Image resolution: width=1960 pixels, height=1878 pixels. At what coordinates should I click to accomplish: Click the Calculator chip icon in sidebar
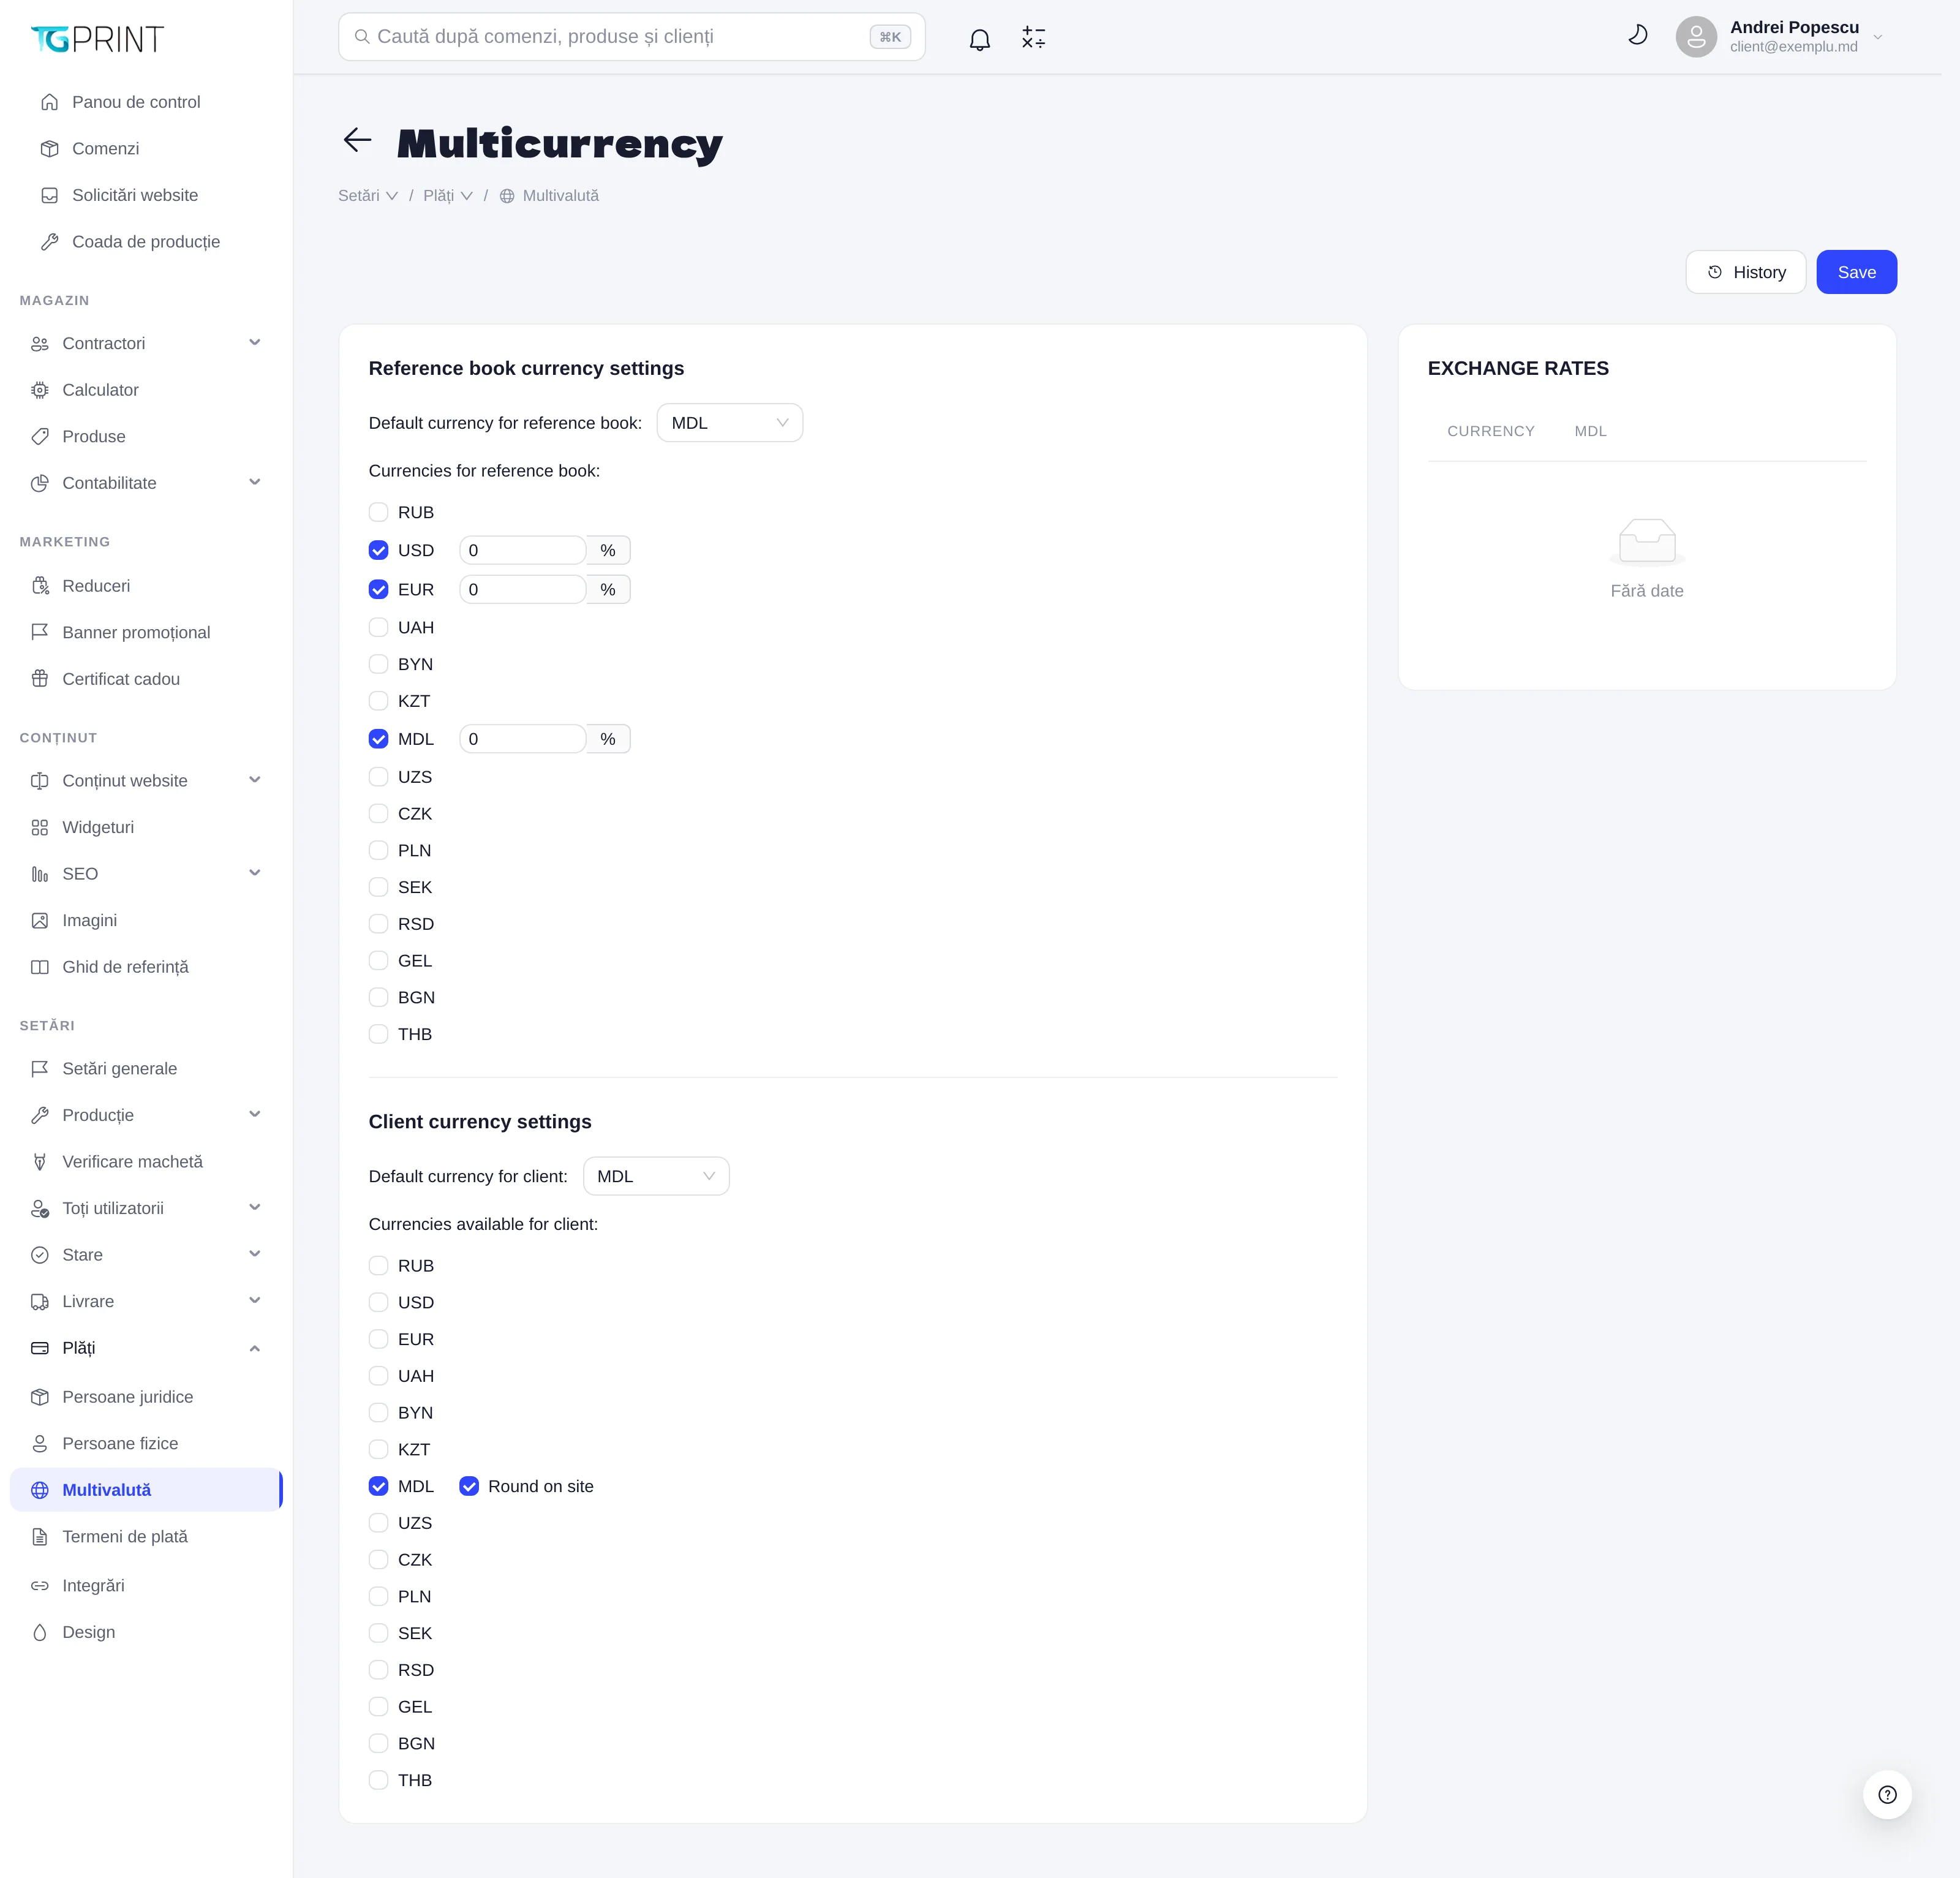pos(40,390)
